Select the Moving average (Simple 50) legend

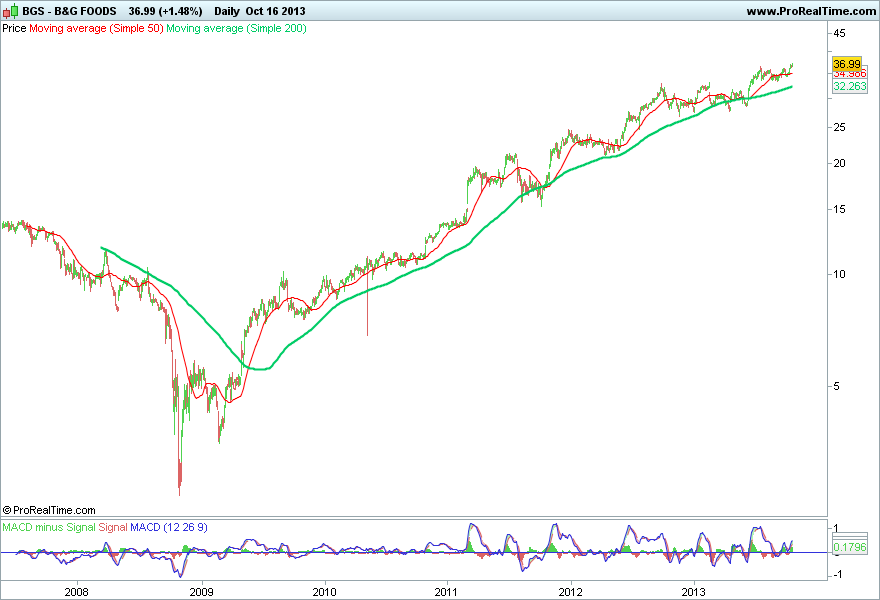point(96,28)
